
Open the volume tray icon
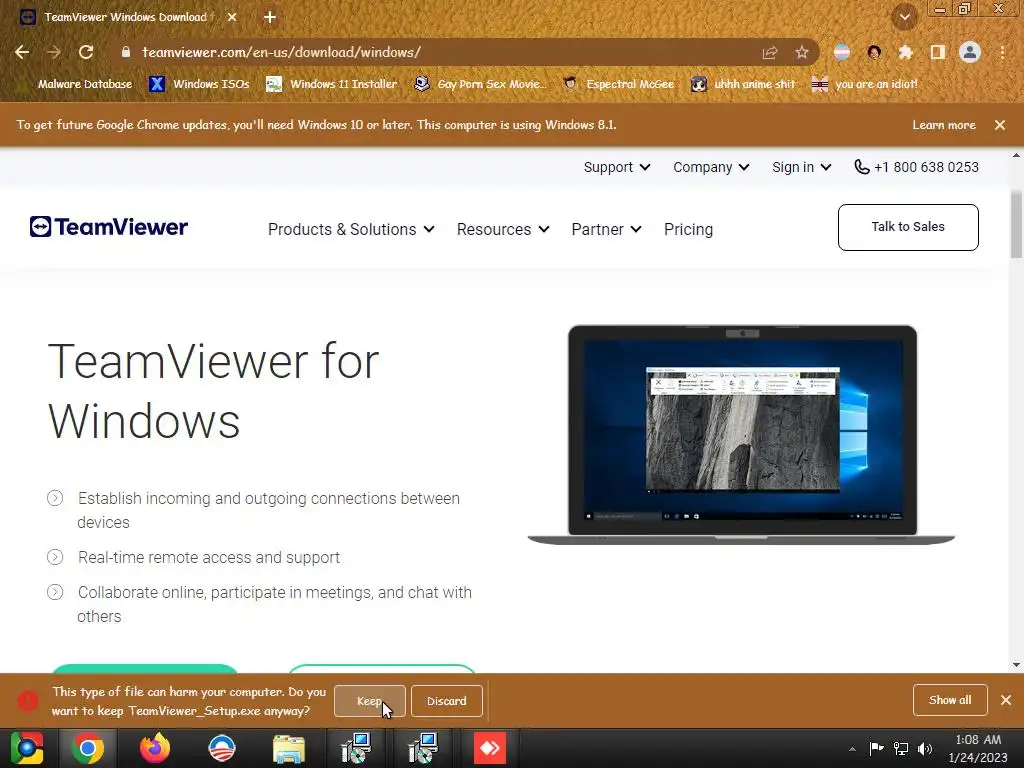click(925, 748)
